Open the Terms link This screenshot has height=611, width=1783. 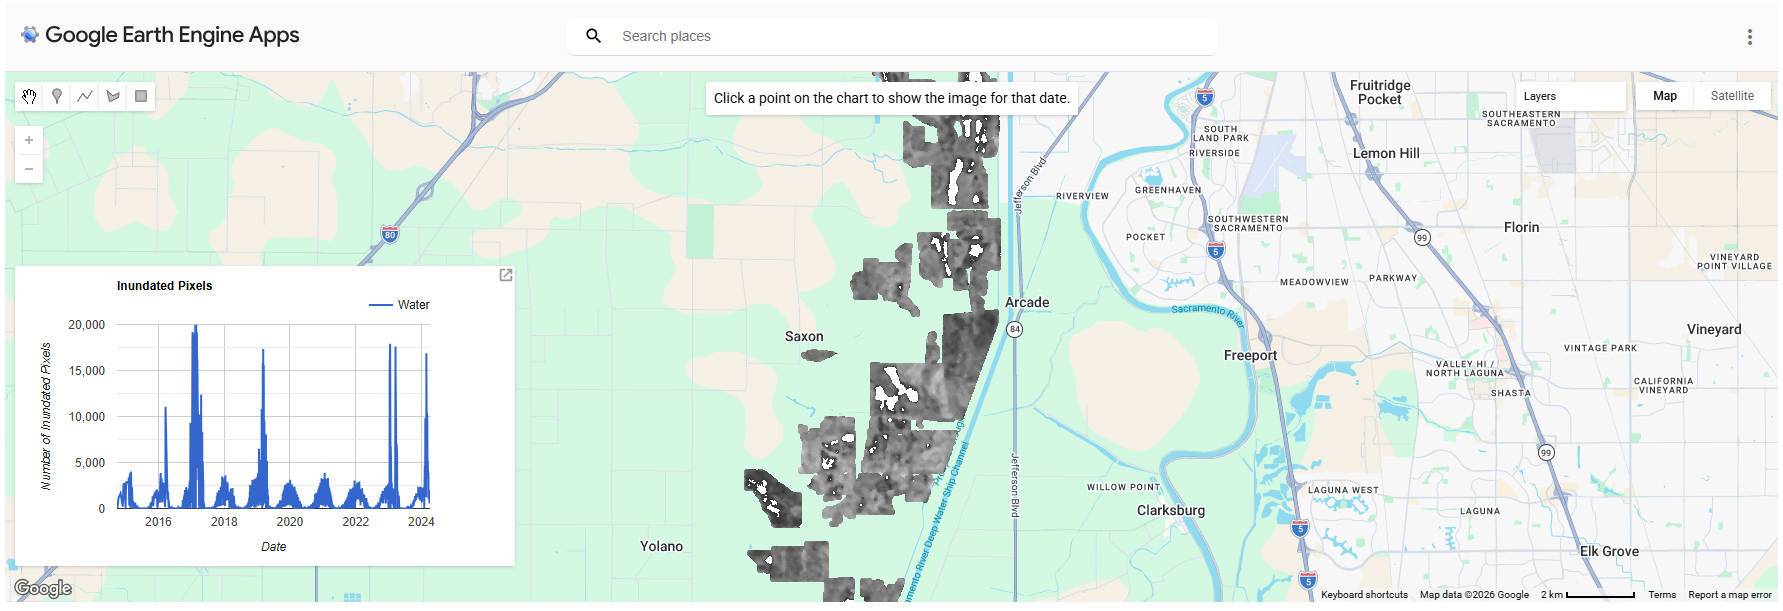click(1661, 595)
